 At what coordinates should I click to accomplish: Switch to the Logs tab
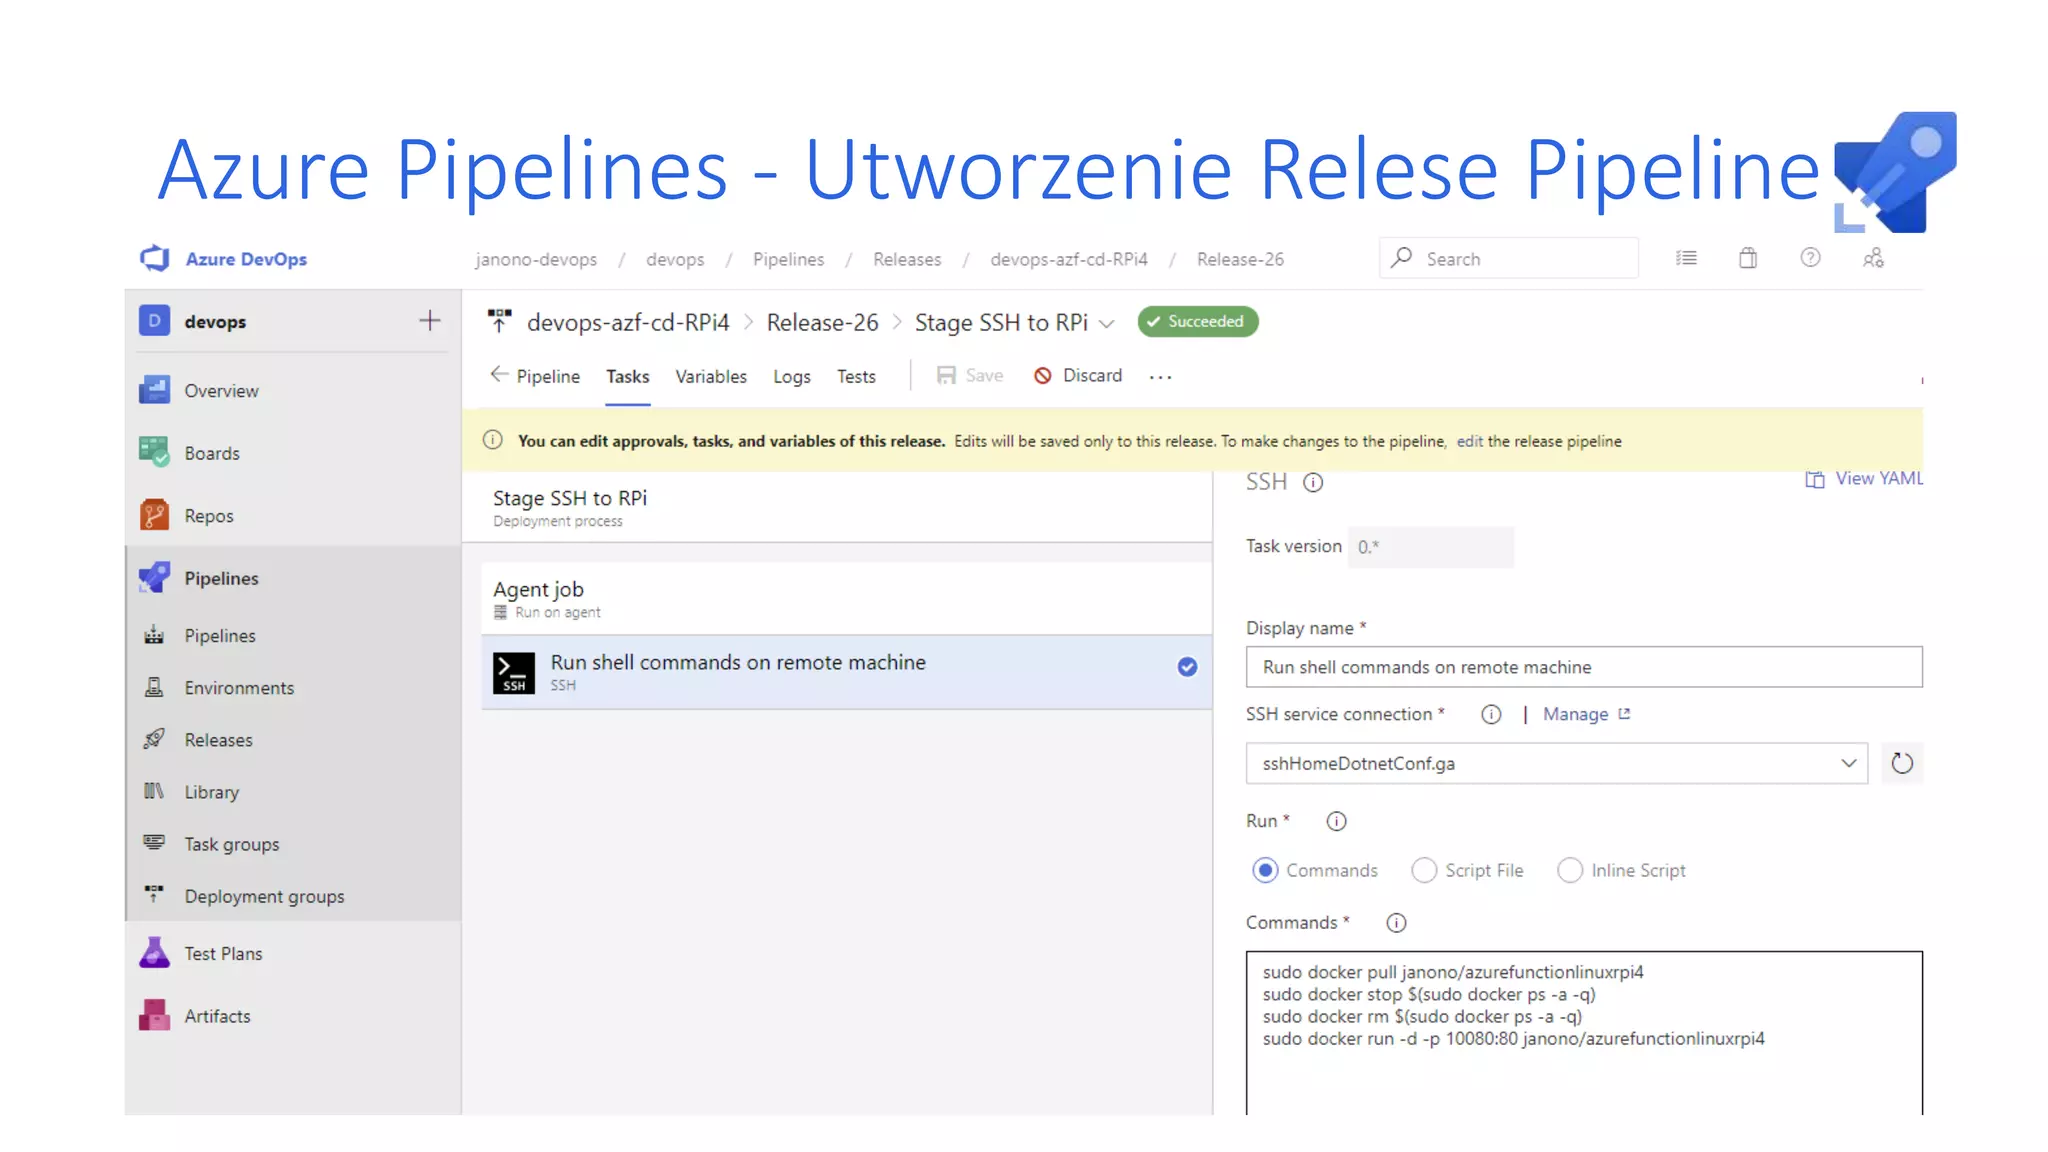[x=792, y=376]
